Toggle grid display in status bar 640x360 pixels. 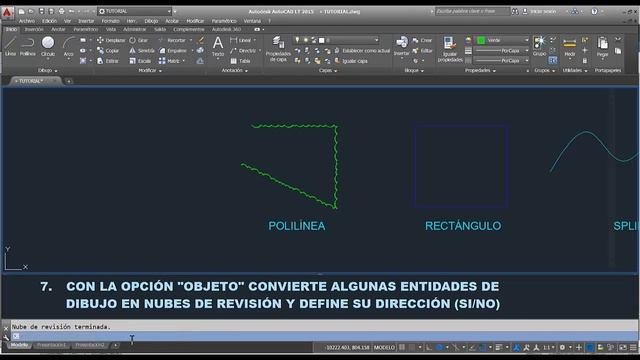402,348
